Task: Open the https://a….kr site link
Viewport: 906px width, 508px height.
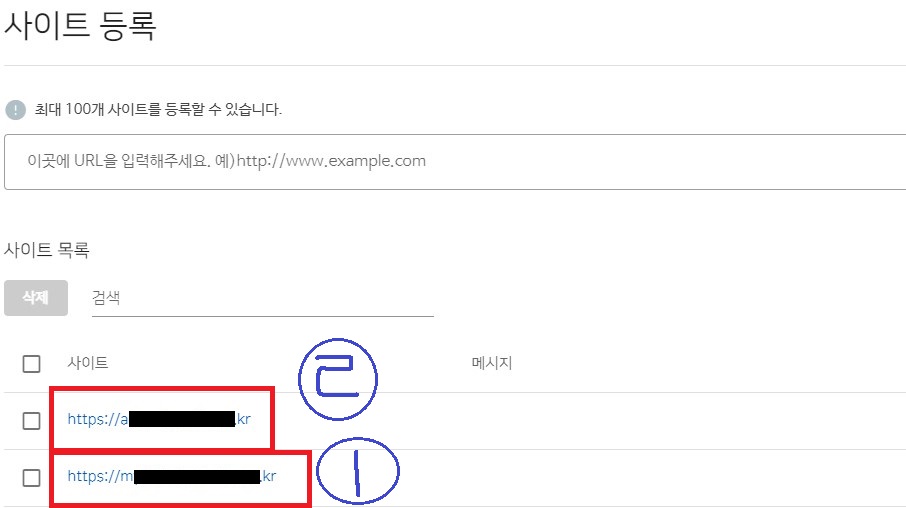Action: click(159, 419)
